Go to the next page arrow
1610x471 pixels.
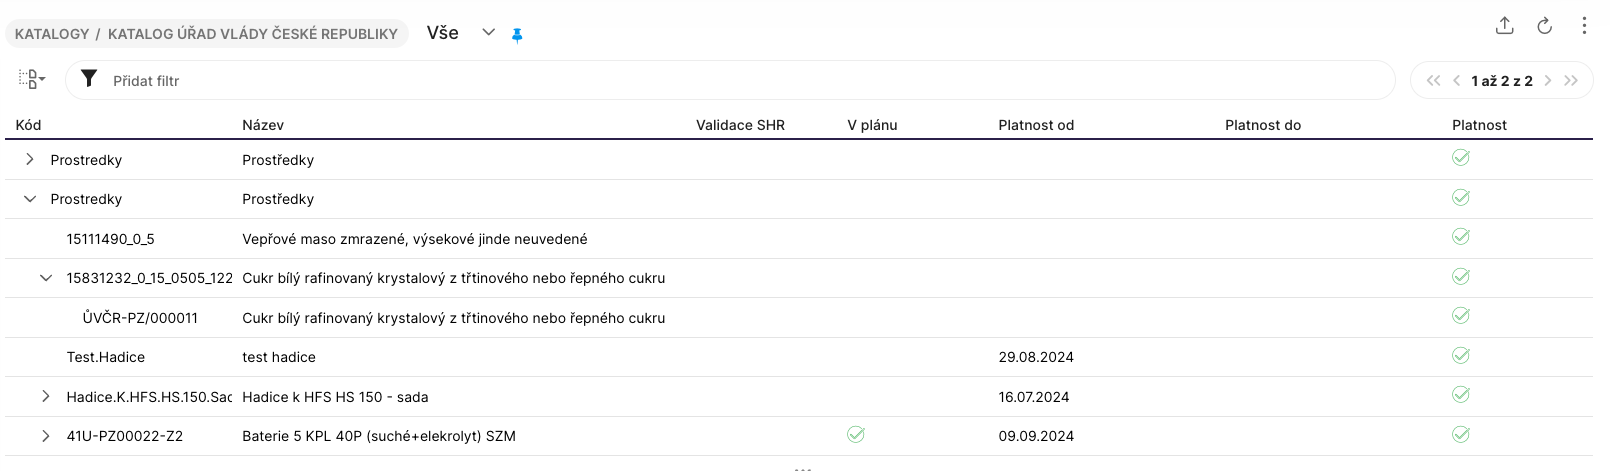pyautogui.click(x=1548, y=81)
